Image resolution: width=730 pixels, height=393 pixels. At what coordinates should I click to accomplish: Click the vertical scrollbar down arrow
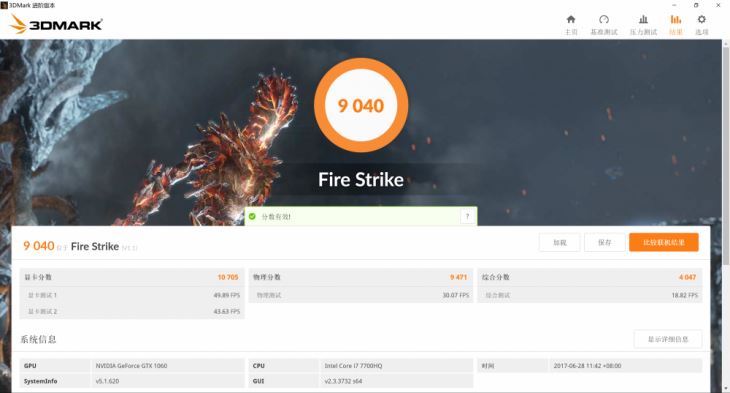[x=726, y=389]
